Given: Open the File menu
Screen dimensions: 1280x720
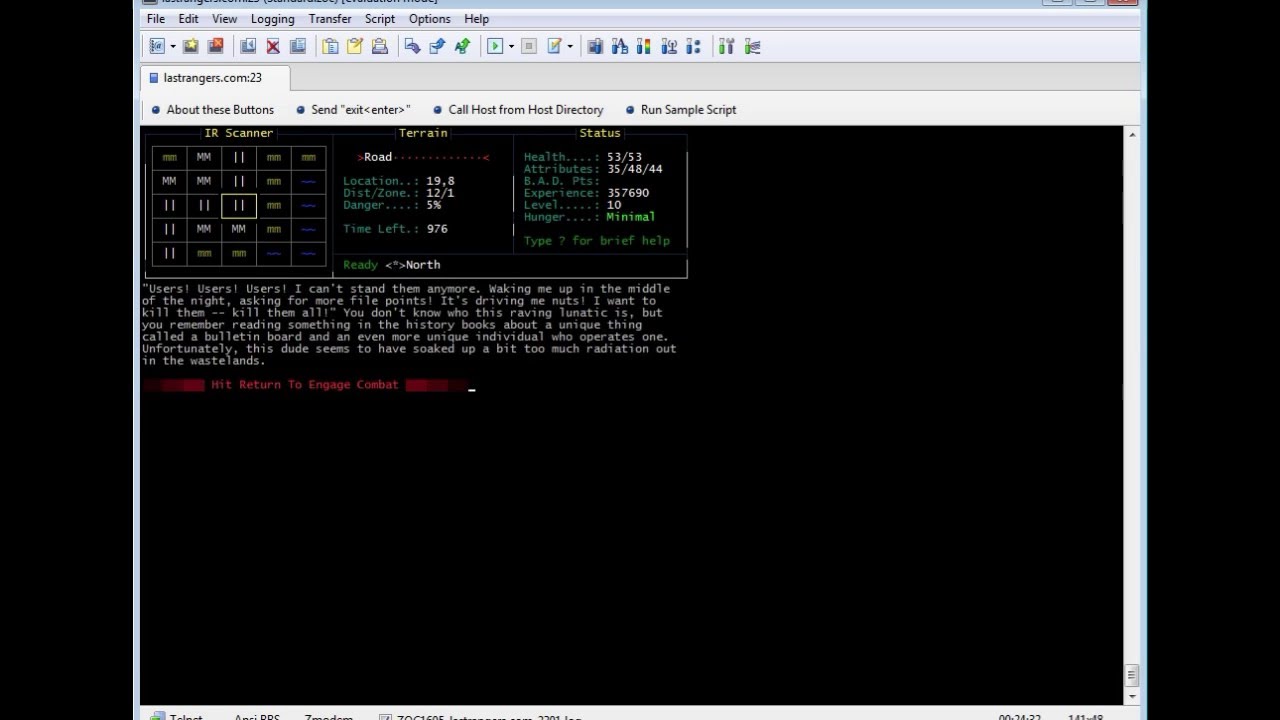Looking at the screenshot, I should coord(156,19).
